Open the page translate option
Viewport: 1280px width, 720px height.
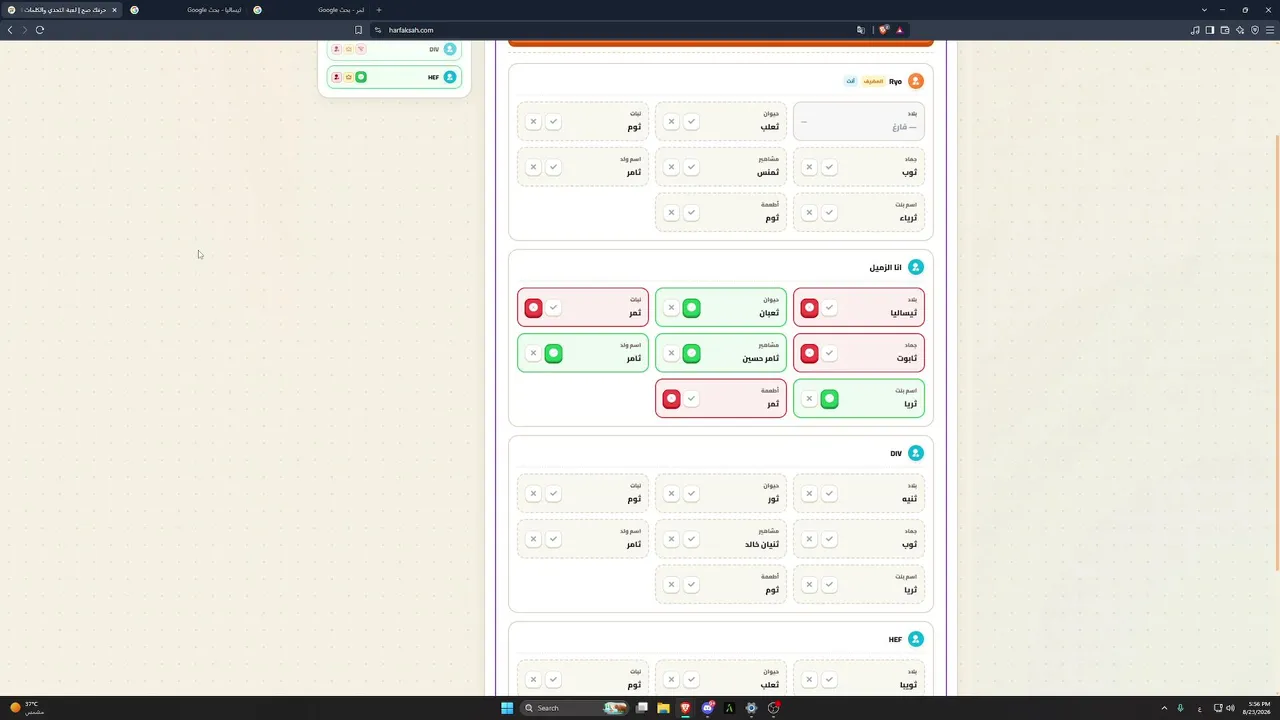click(x=861, y=30)
